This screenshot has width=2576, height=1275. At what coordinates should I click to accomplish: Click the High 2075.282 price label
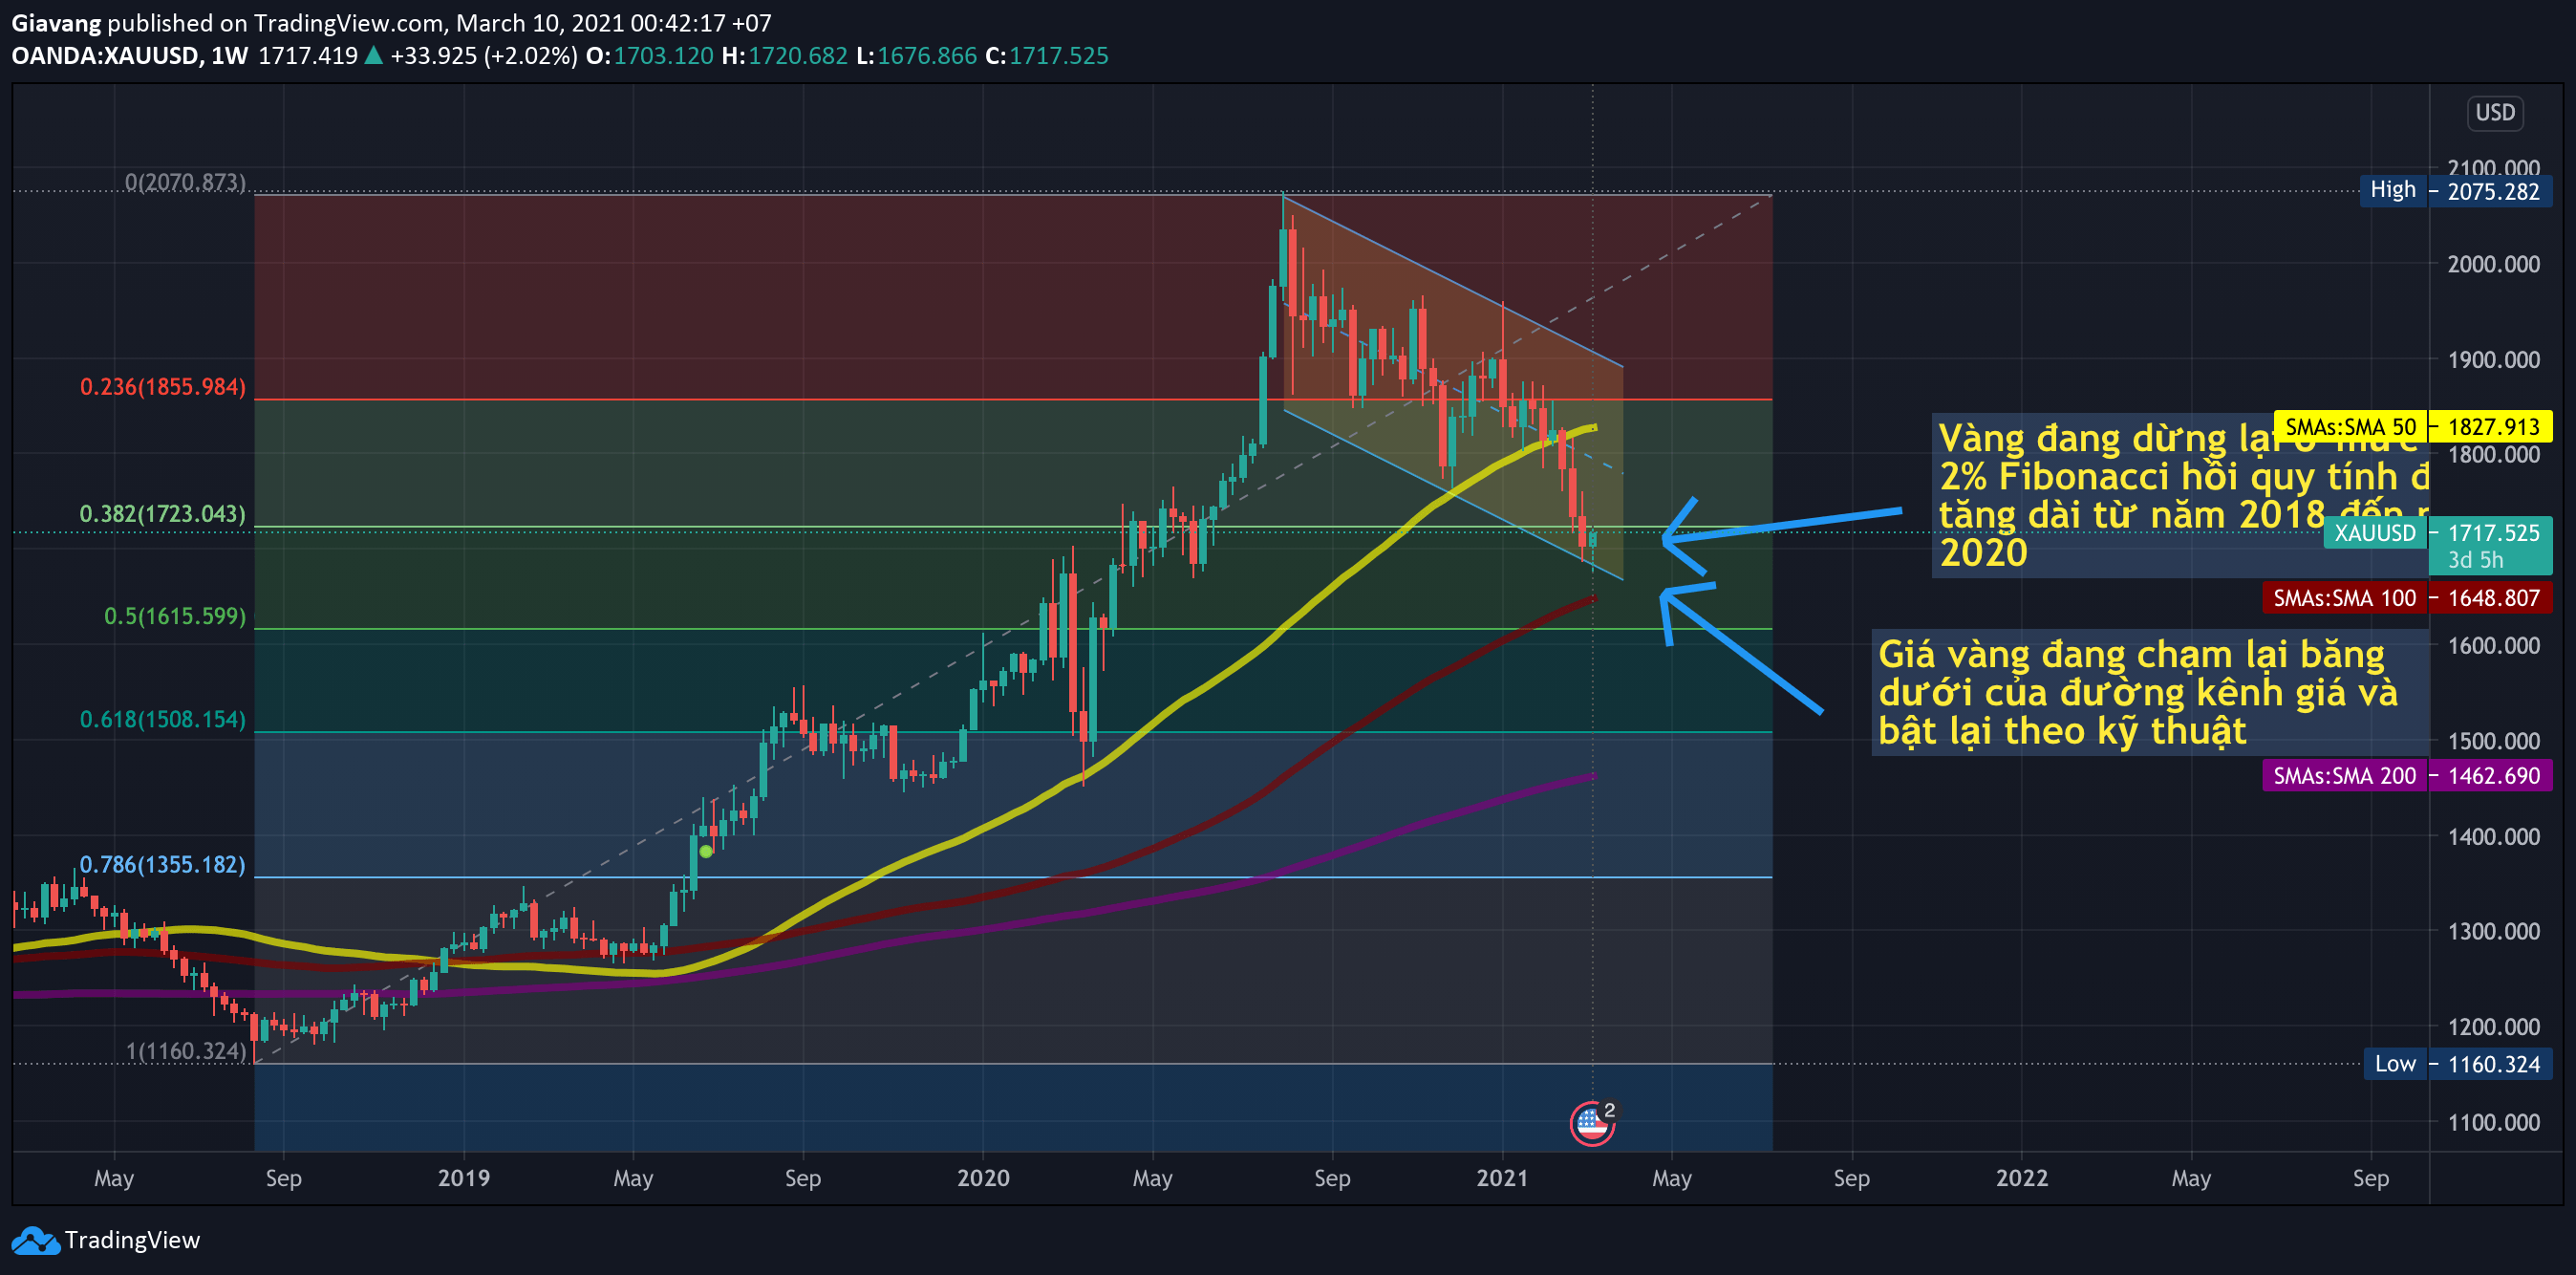tap(2455, 190)
